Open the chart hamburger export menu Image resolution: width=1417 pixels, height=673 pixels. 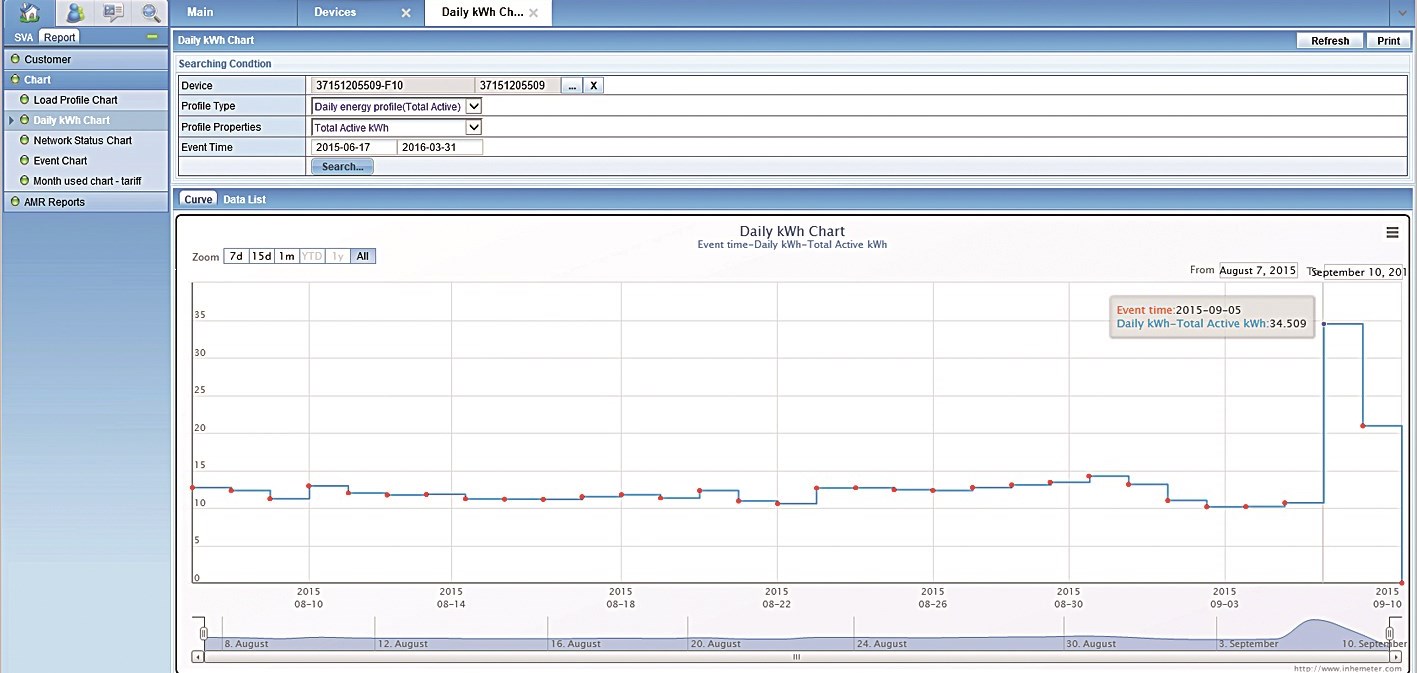1392,232
